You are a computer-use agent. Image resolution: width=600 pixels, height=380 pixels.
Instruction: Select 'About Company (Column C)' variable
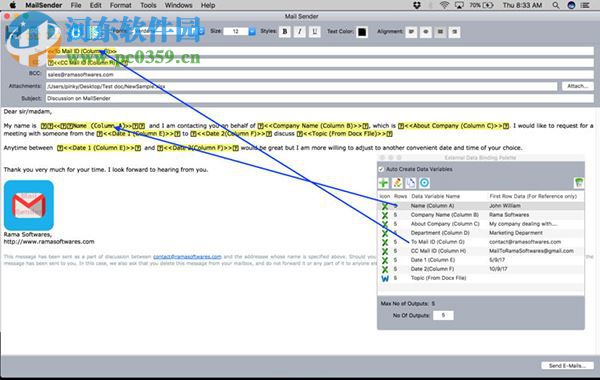click(445, 224)
